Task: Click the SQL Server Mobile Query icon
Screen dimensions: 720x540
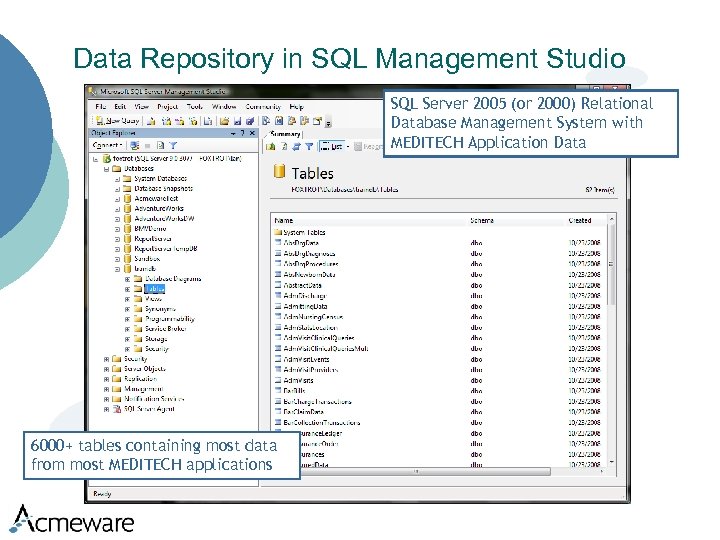Action: coord(208,121)
